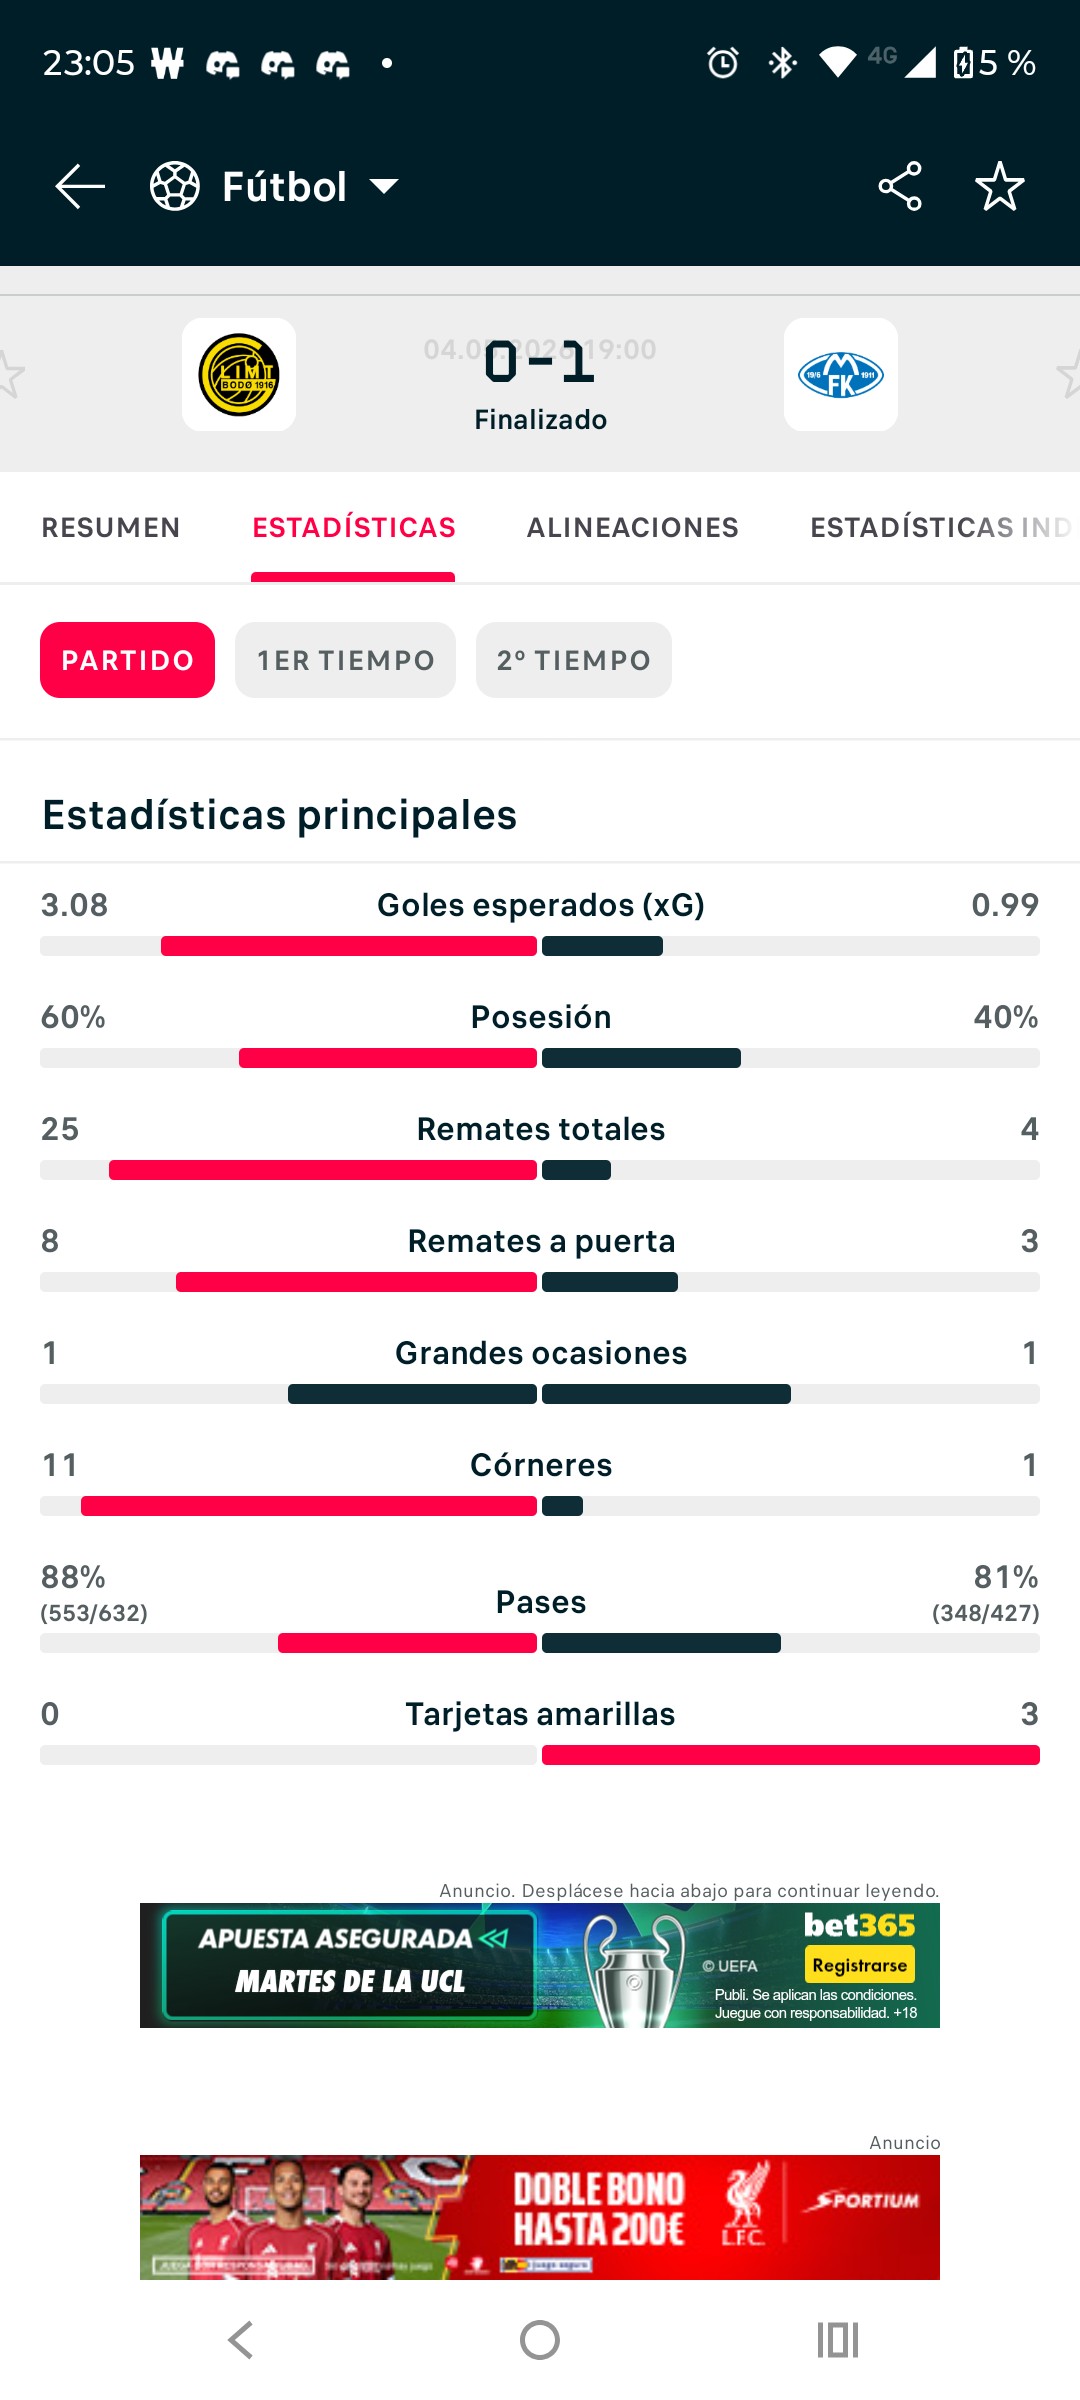Tap Registrarse on the bet365 ad

click(860, 1965)
